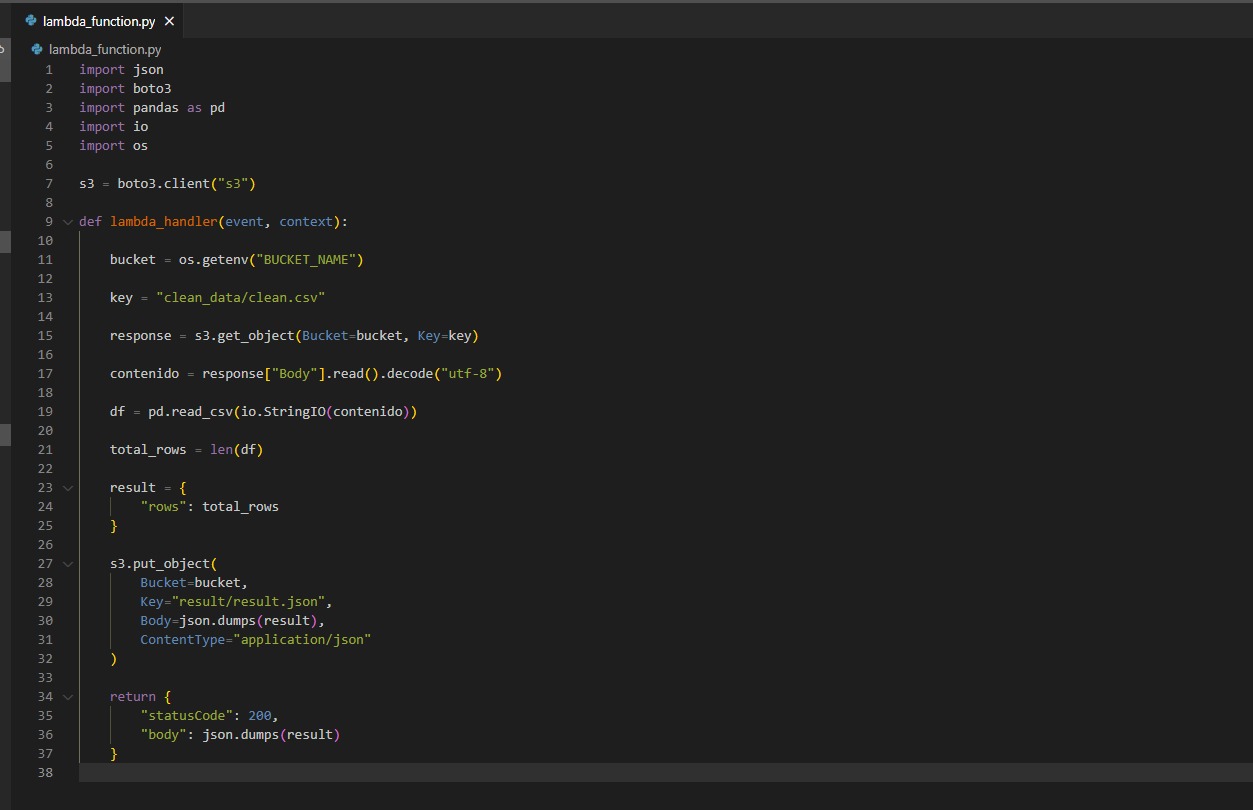Close the lambda_function.py tab
The height and width of the screenshot is (810, 1253).
click(x=168, y=21)
